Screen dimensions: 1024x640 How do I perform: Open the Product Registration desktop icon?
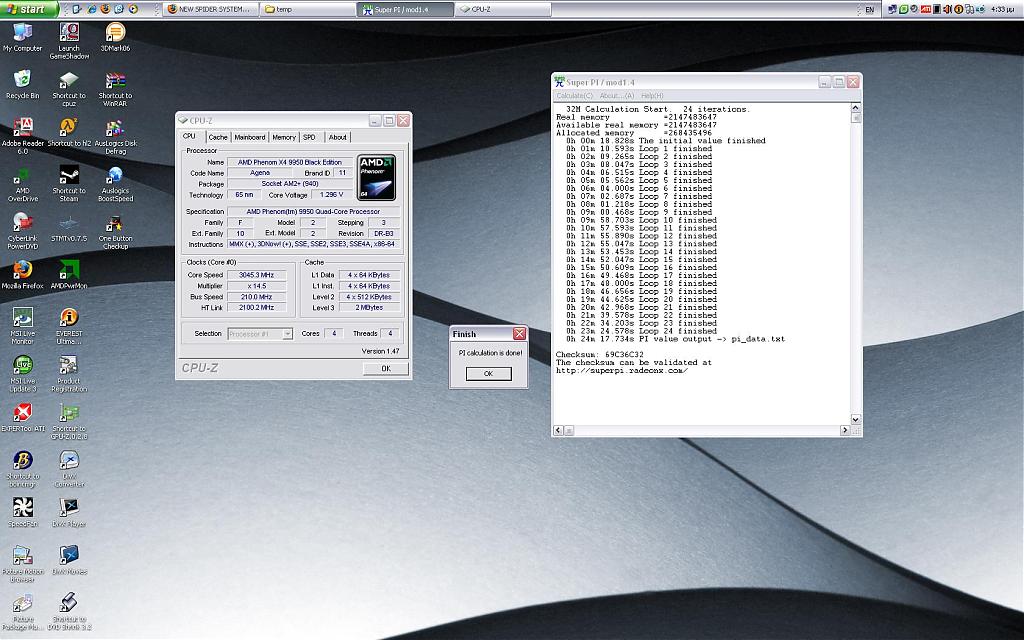pyautogui.click(x=69, y=374)
